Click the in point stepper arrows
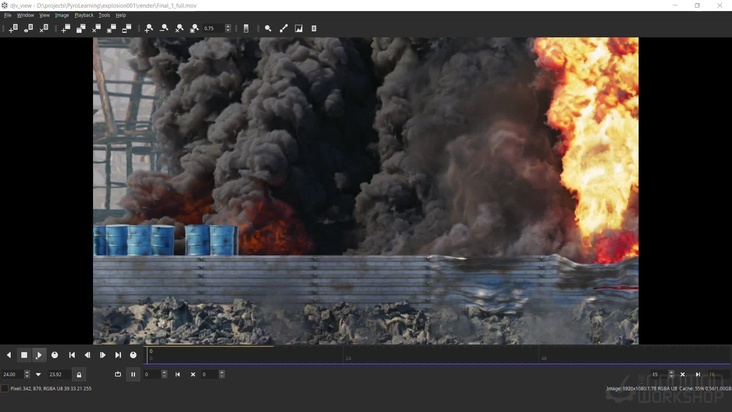This screenshot has height=412, width=732. 222,374
